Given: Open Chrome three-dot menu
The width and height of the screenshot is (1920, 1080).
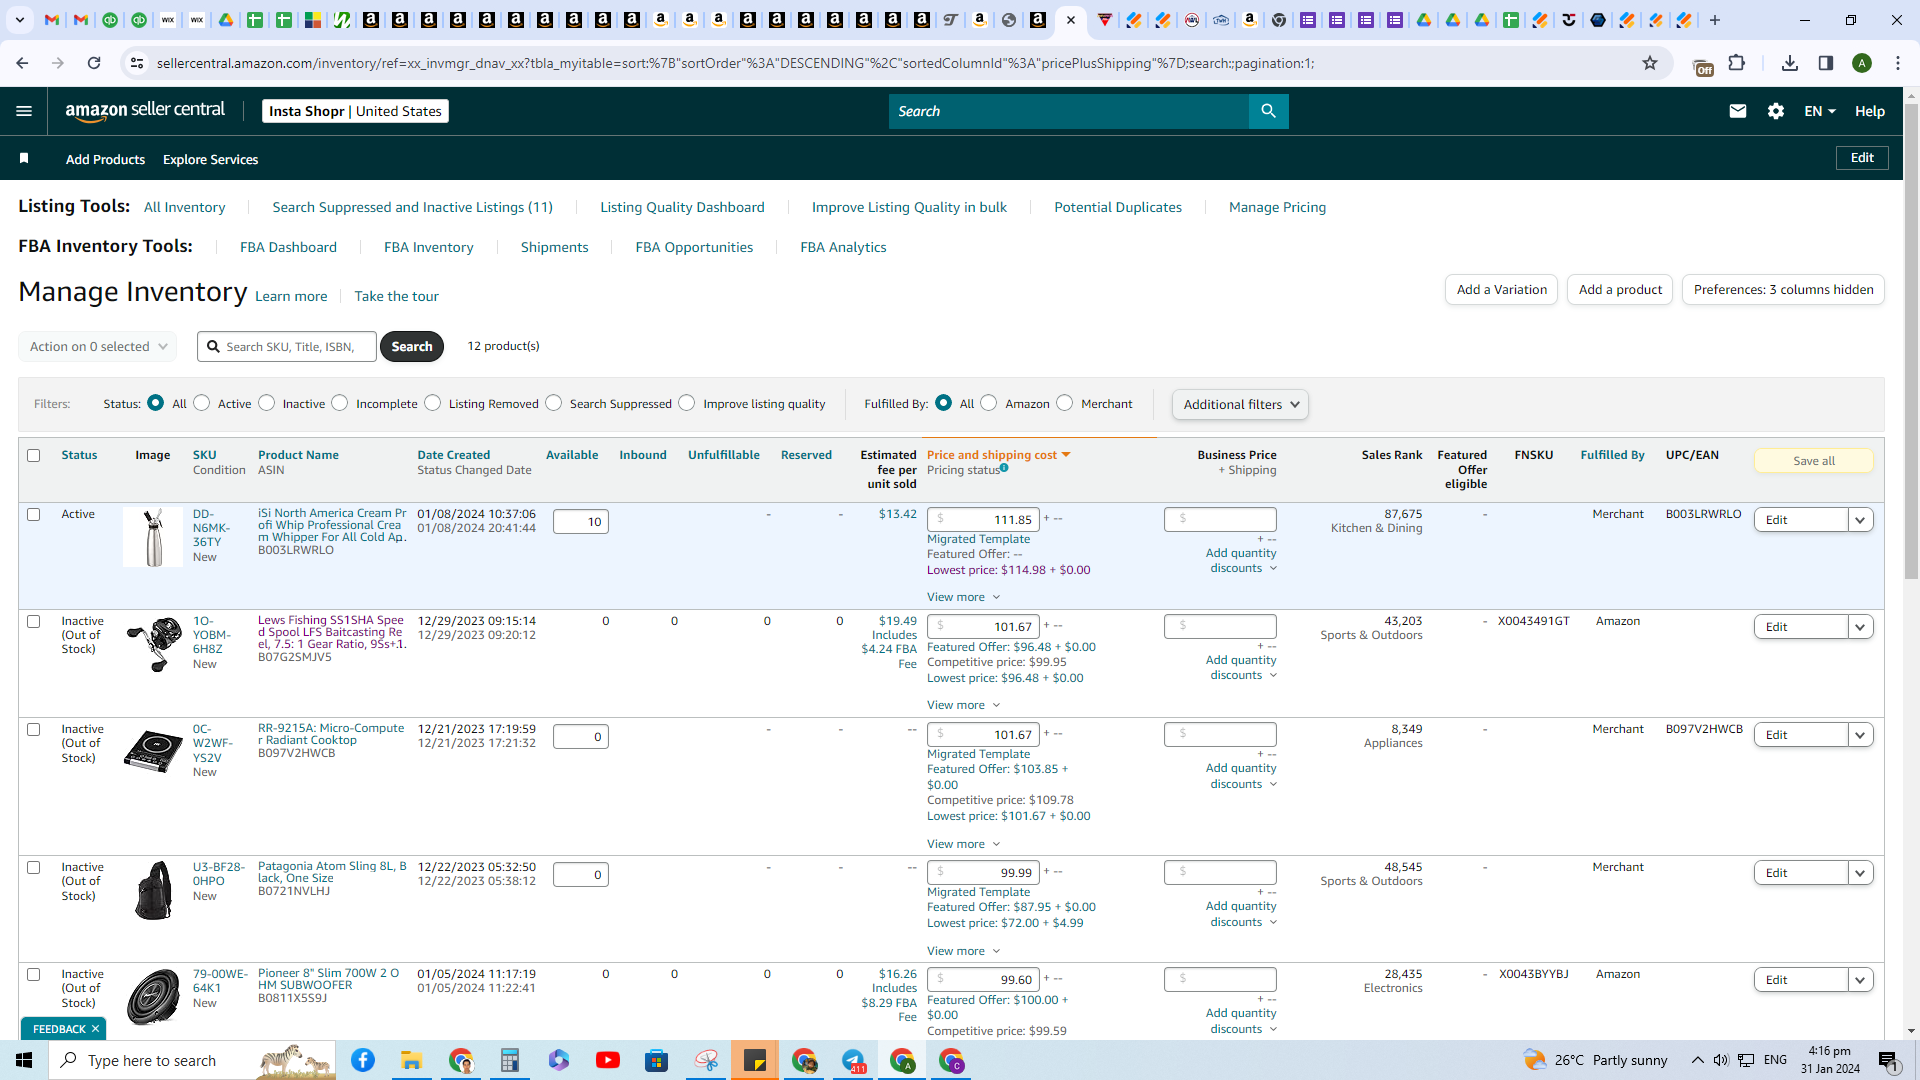Looking at the screenshot, I should point(1898,63).
